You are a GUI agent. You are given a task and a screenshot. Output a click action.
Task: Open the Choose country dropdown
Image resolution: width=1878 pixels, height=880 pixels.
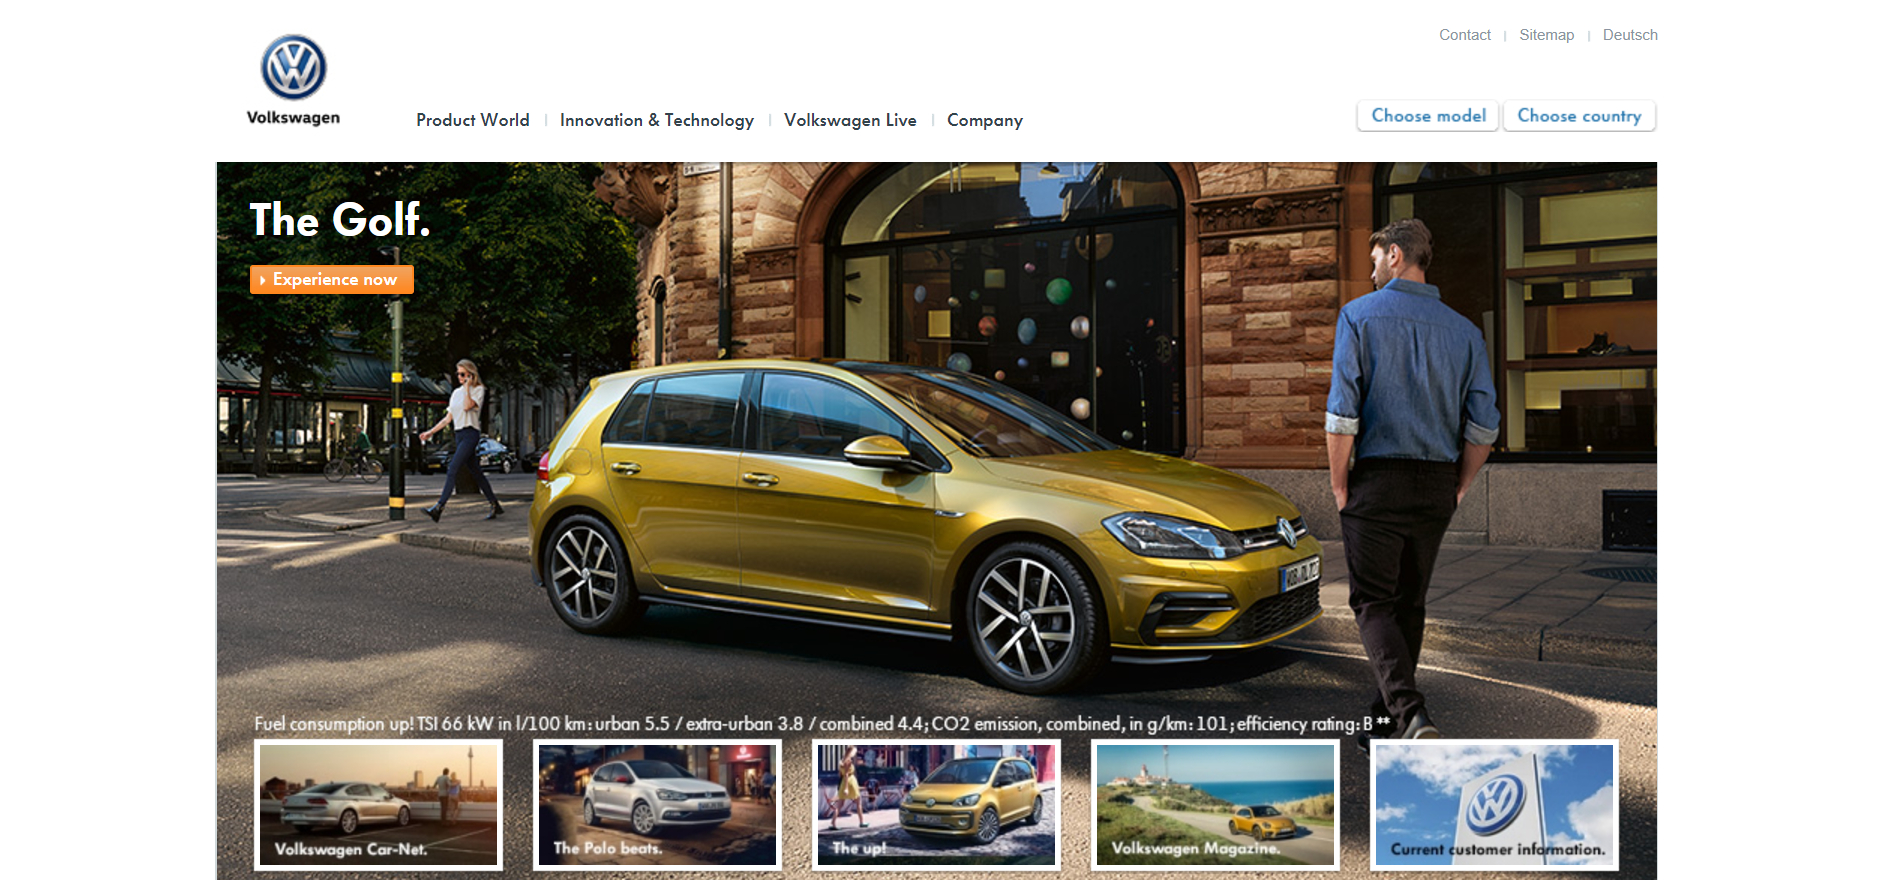(x=1579, y=116)
